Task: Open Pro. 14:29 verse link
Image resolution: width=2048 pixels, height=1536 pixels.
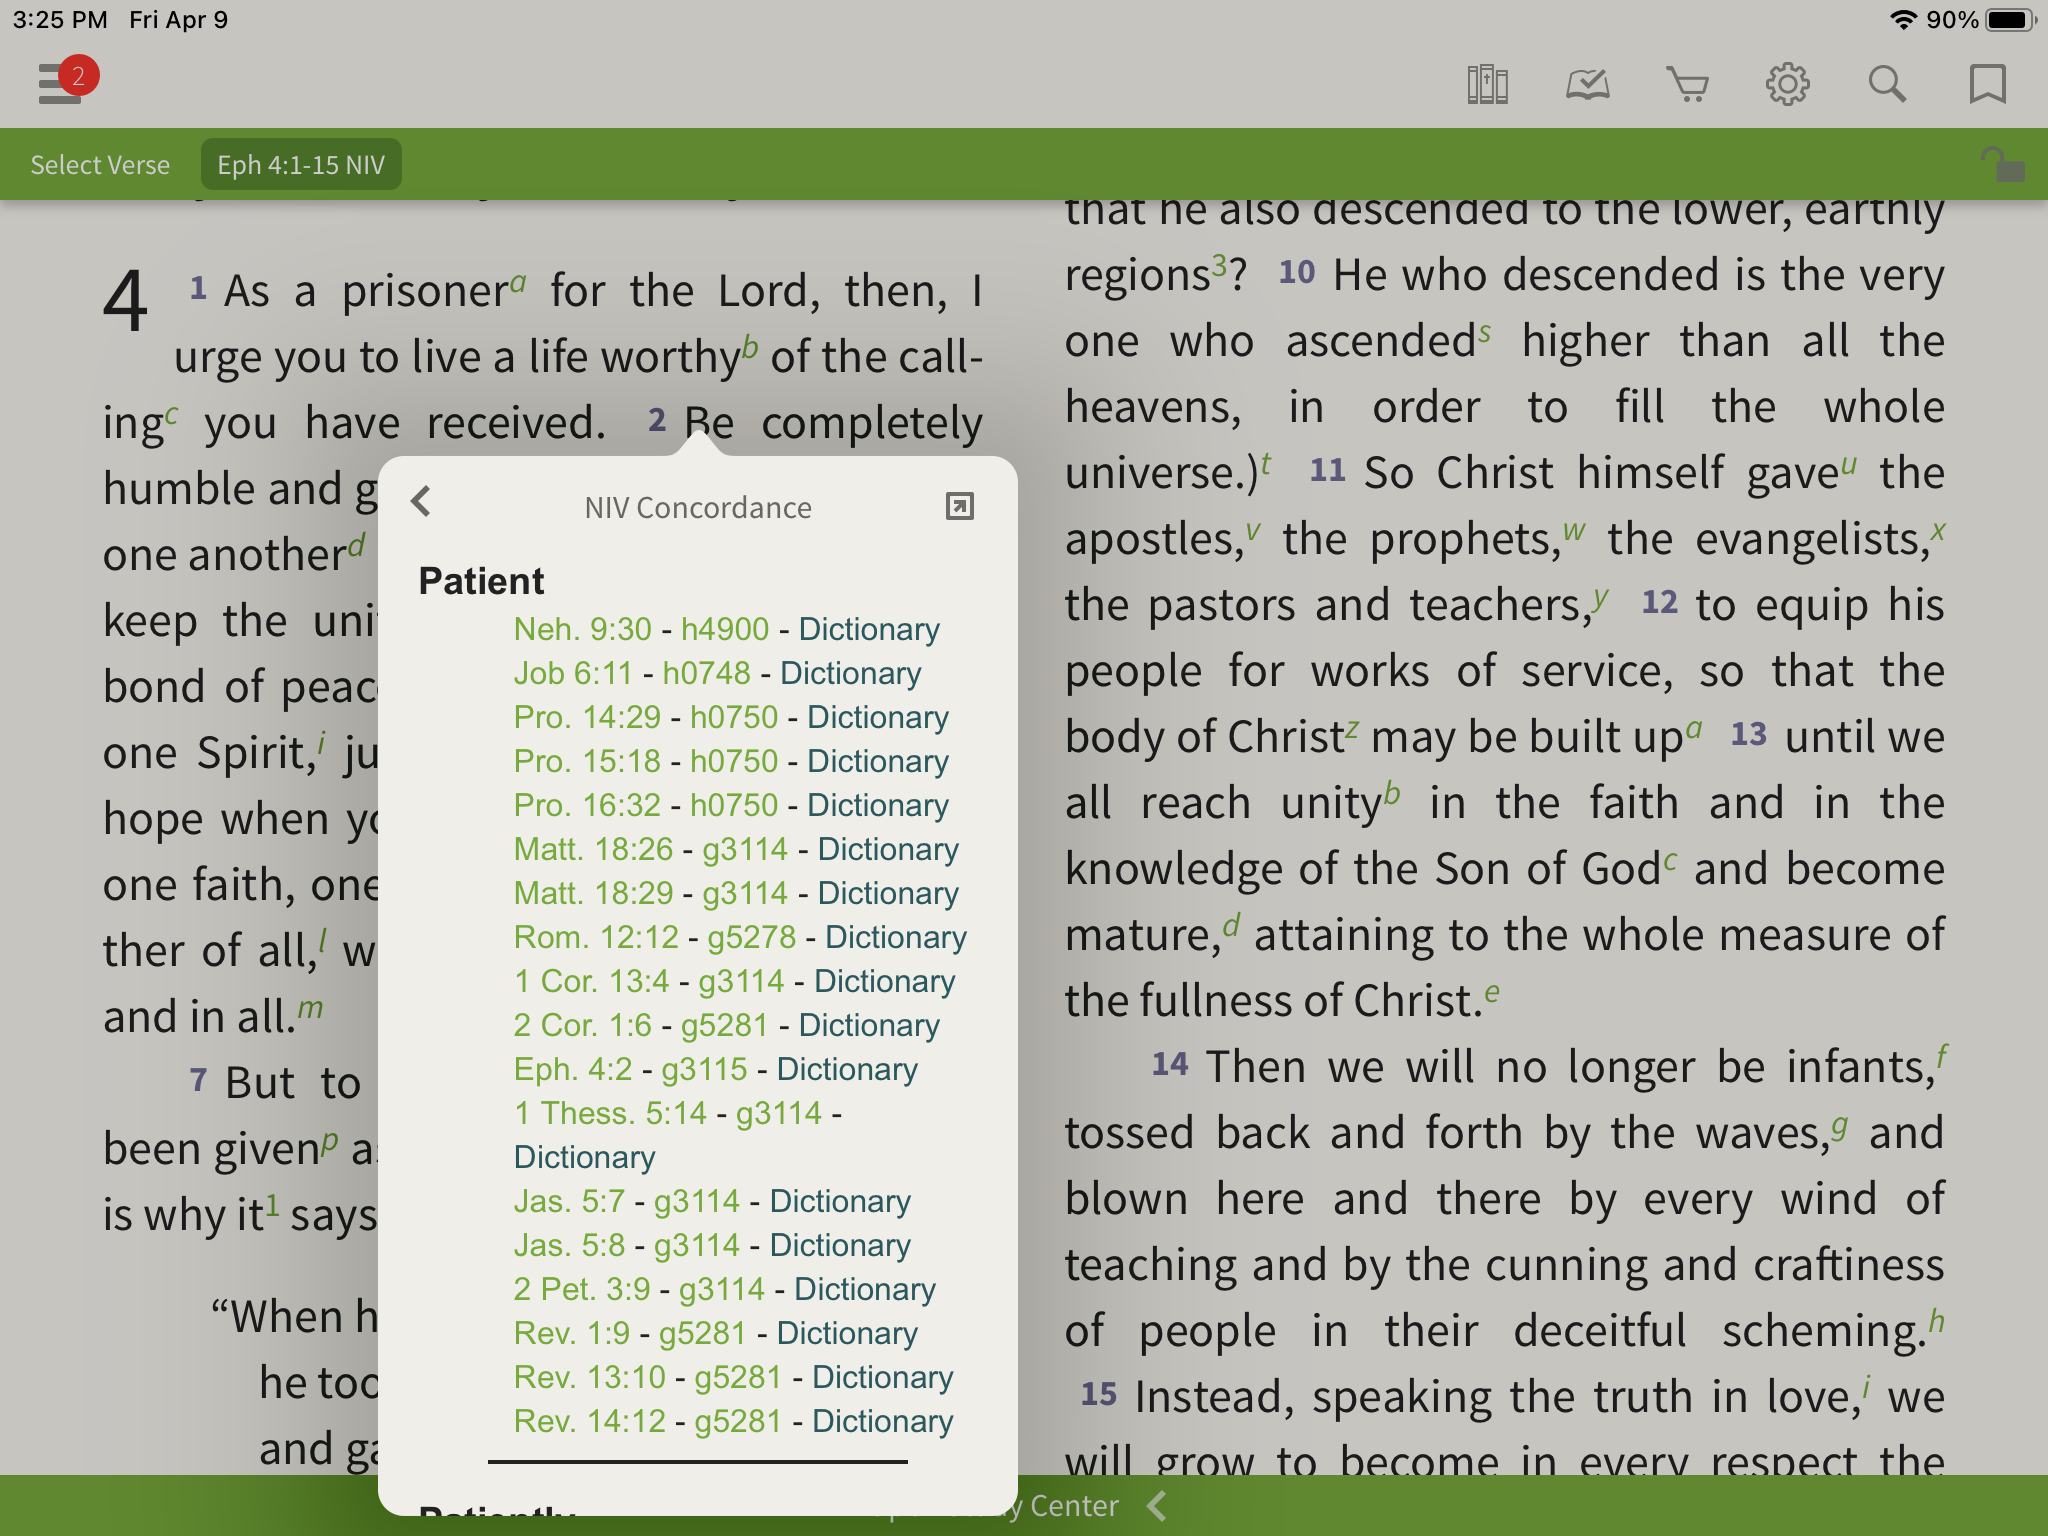Action: pos(587,717)
